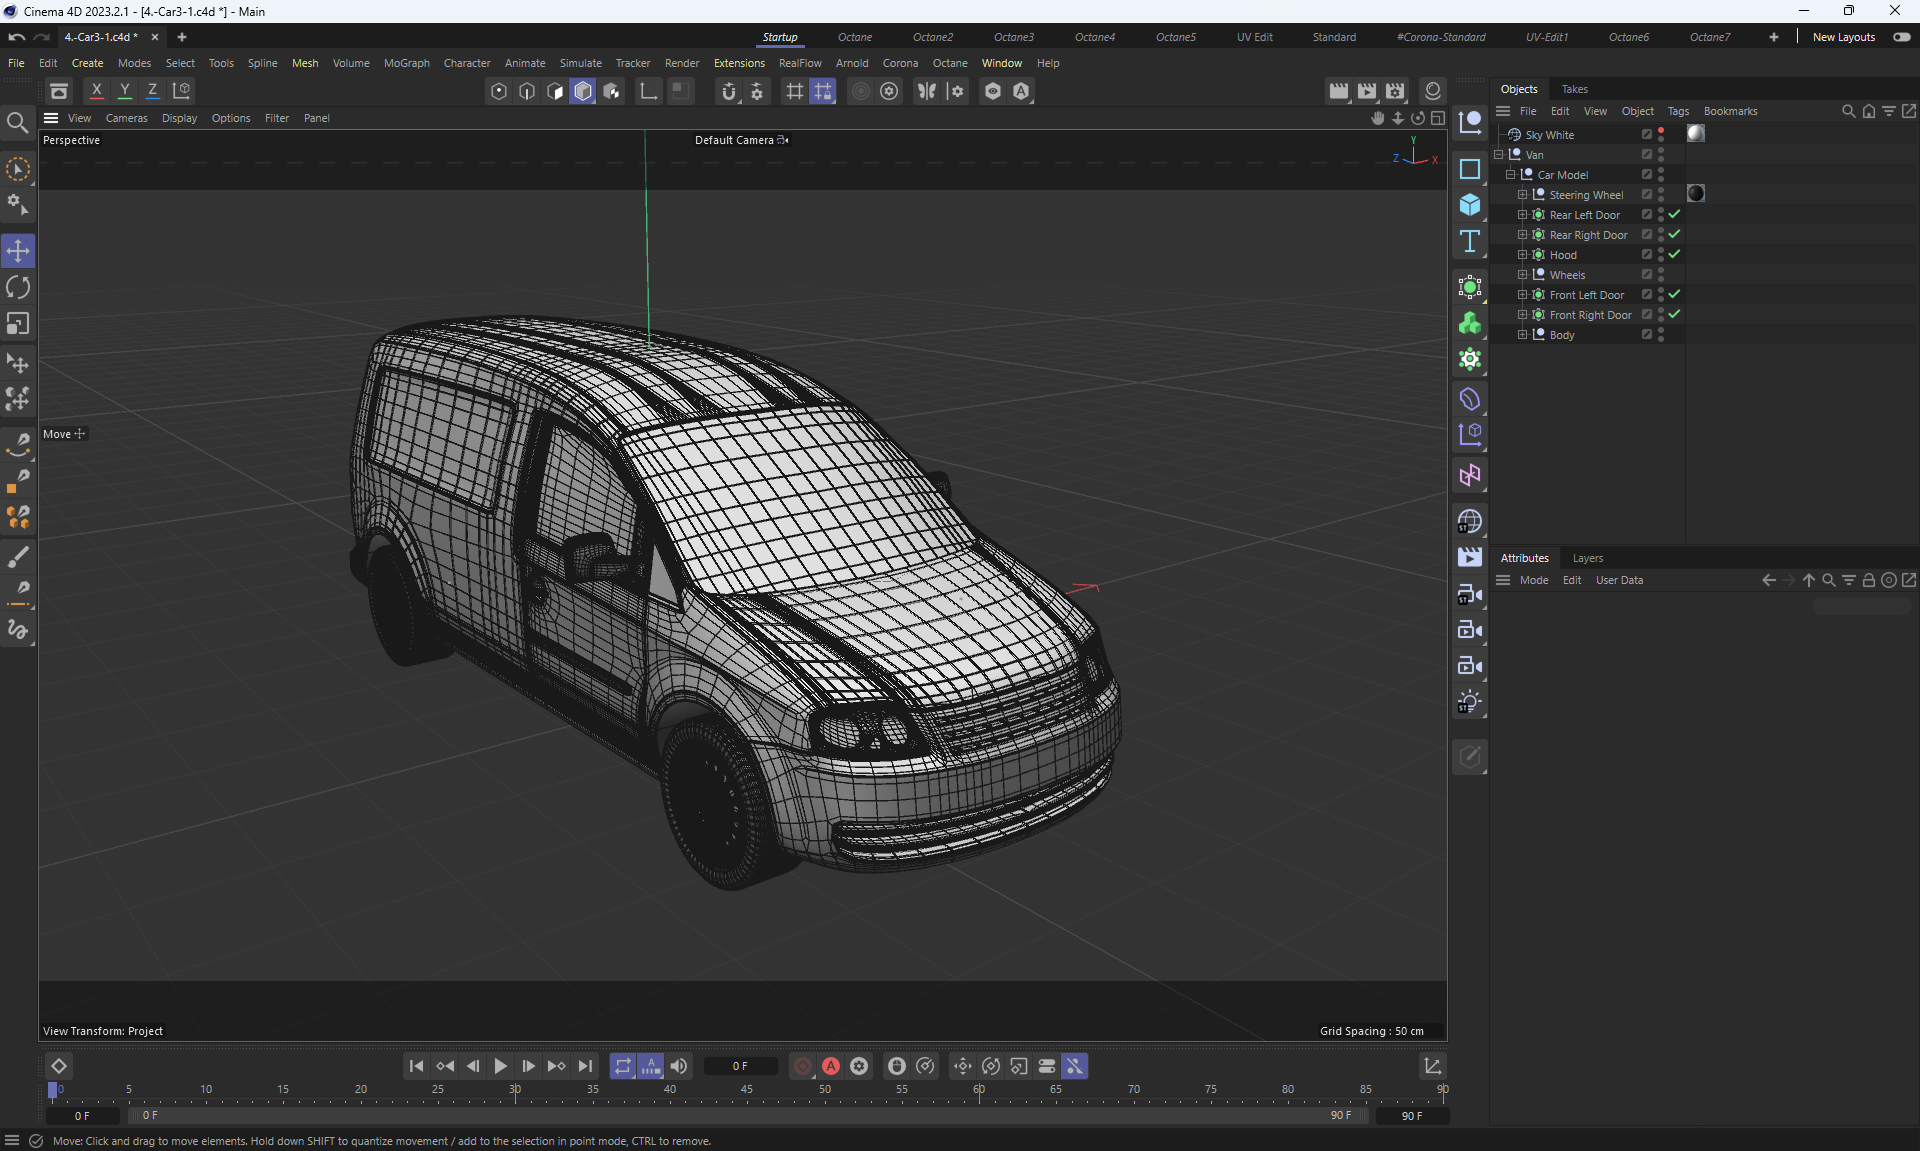Click the Text spline tool icon
1920x1151 pixels.
[x=1469, y=241]
